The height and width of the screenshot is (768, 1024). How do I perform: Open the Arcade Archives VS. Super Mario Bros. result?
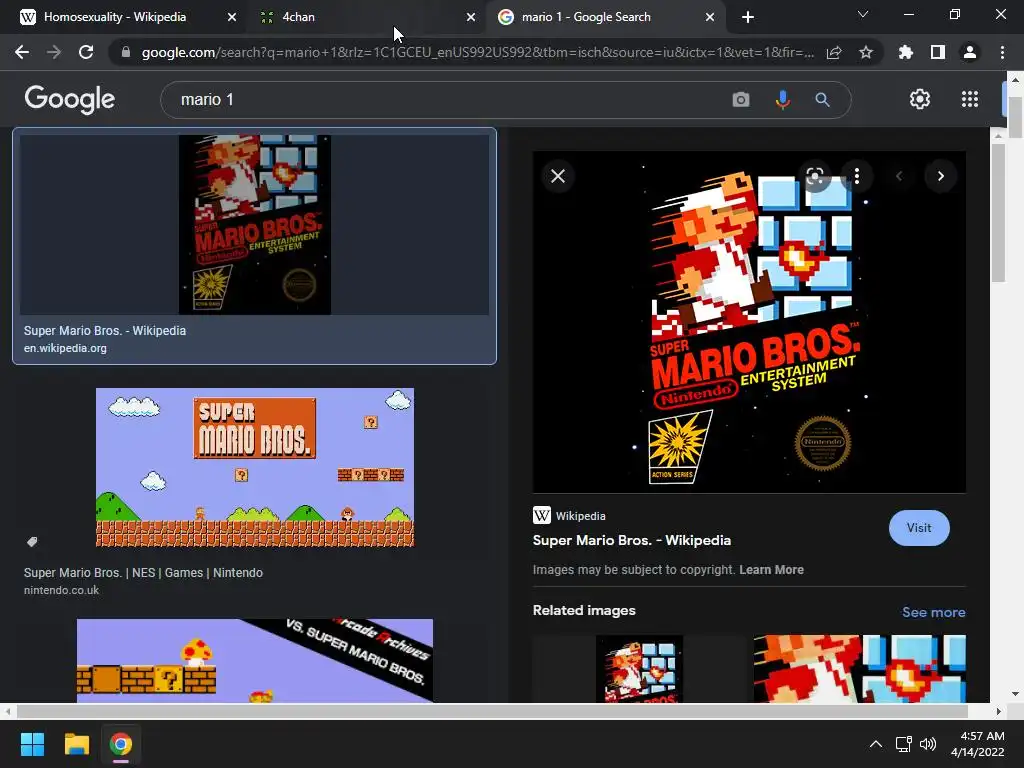point(255,661)
